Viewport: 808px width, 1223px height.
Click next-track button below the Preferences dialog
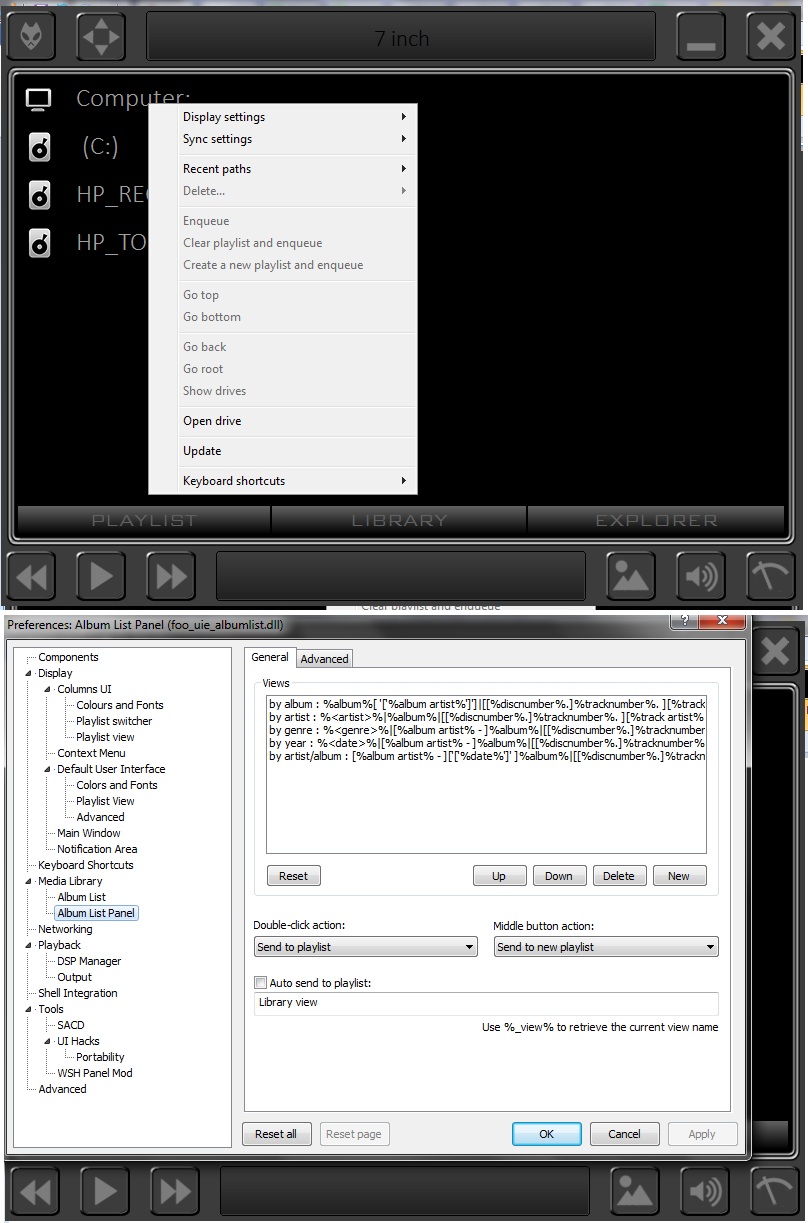coord(175,1192)
